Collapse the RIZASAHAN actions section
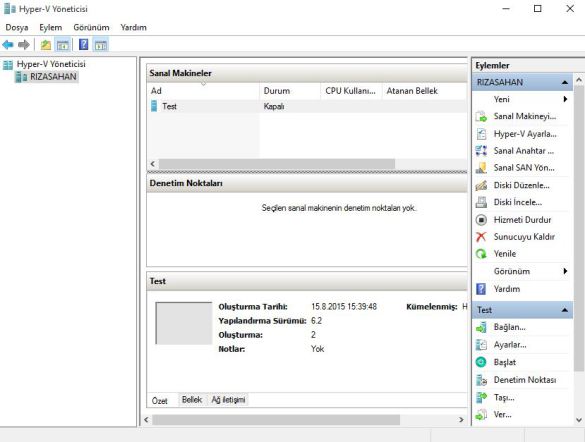 tap(564, 82)
